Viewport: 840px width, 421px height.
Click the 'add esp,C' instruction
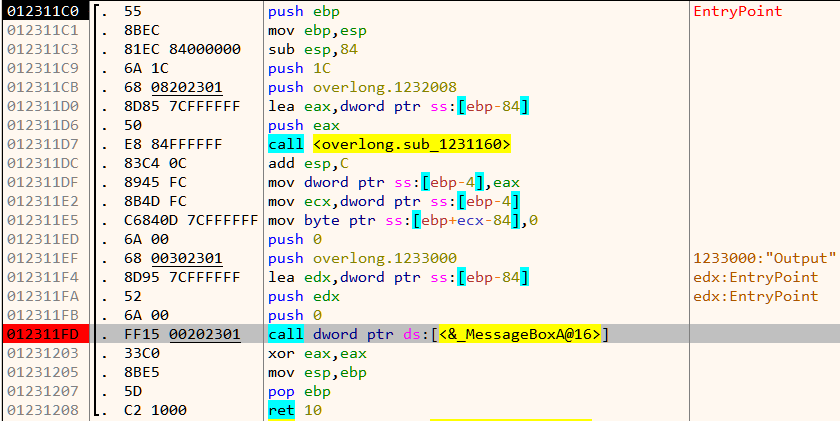[x=308, y=163]
